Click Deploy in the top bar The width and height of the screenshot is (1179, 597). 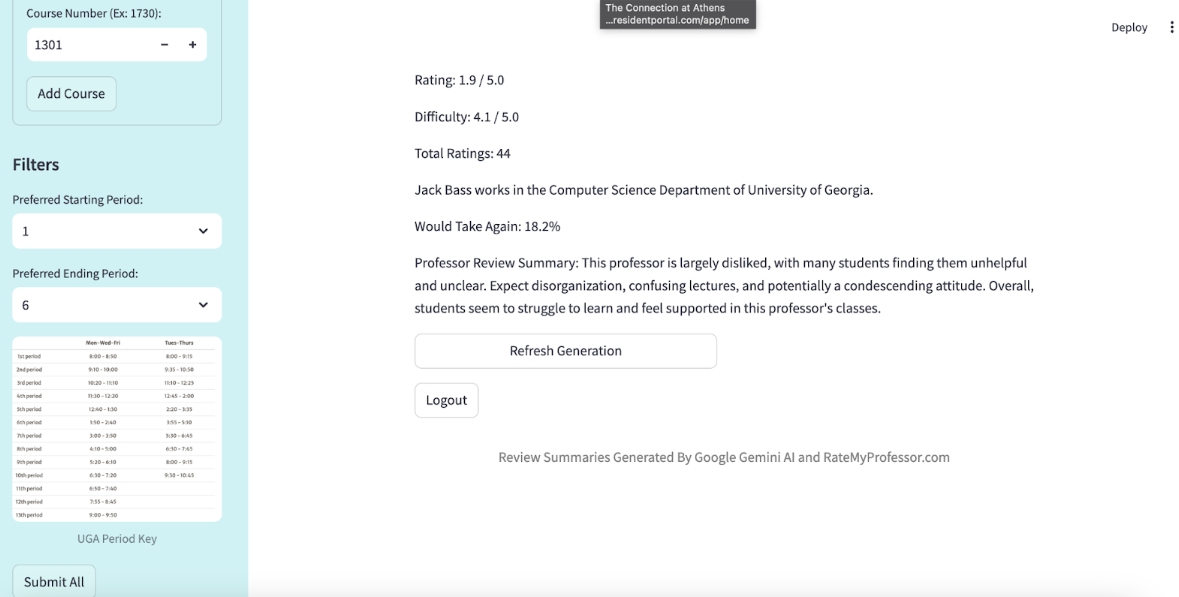point(1129,27)
